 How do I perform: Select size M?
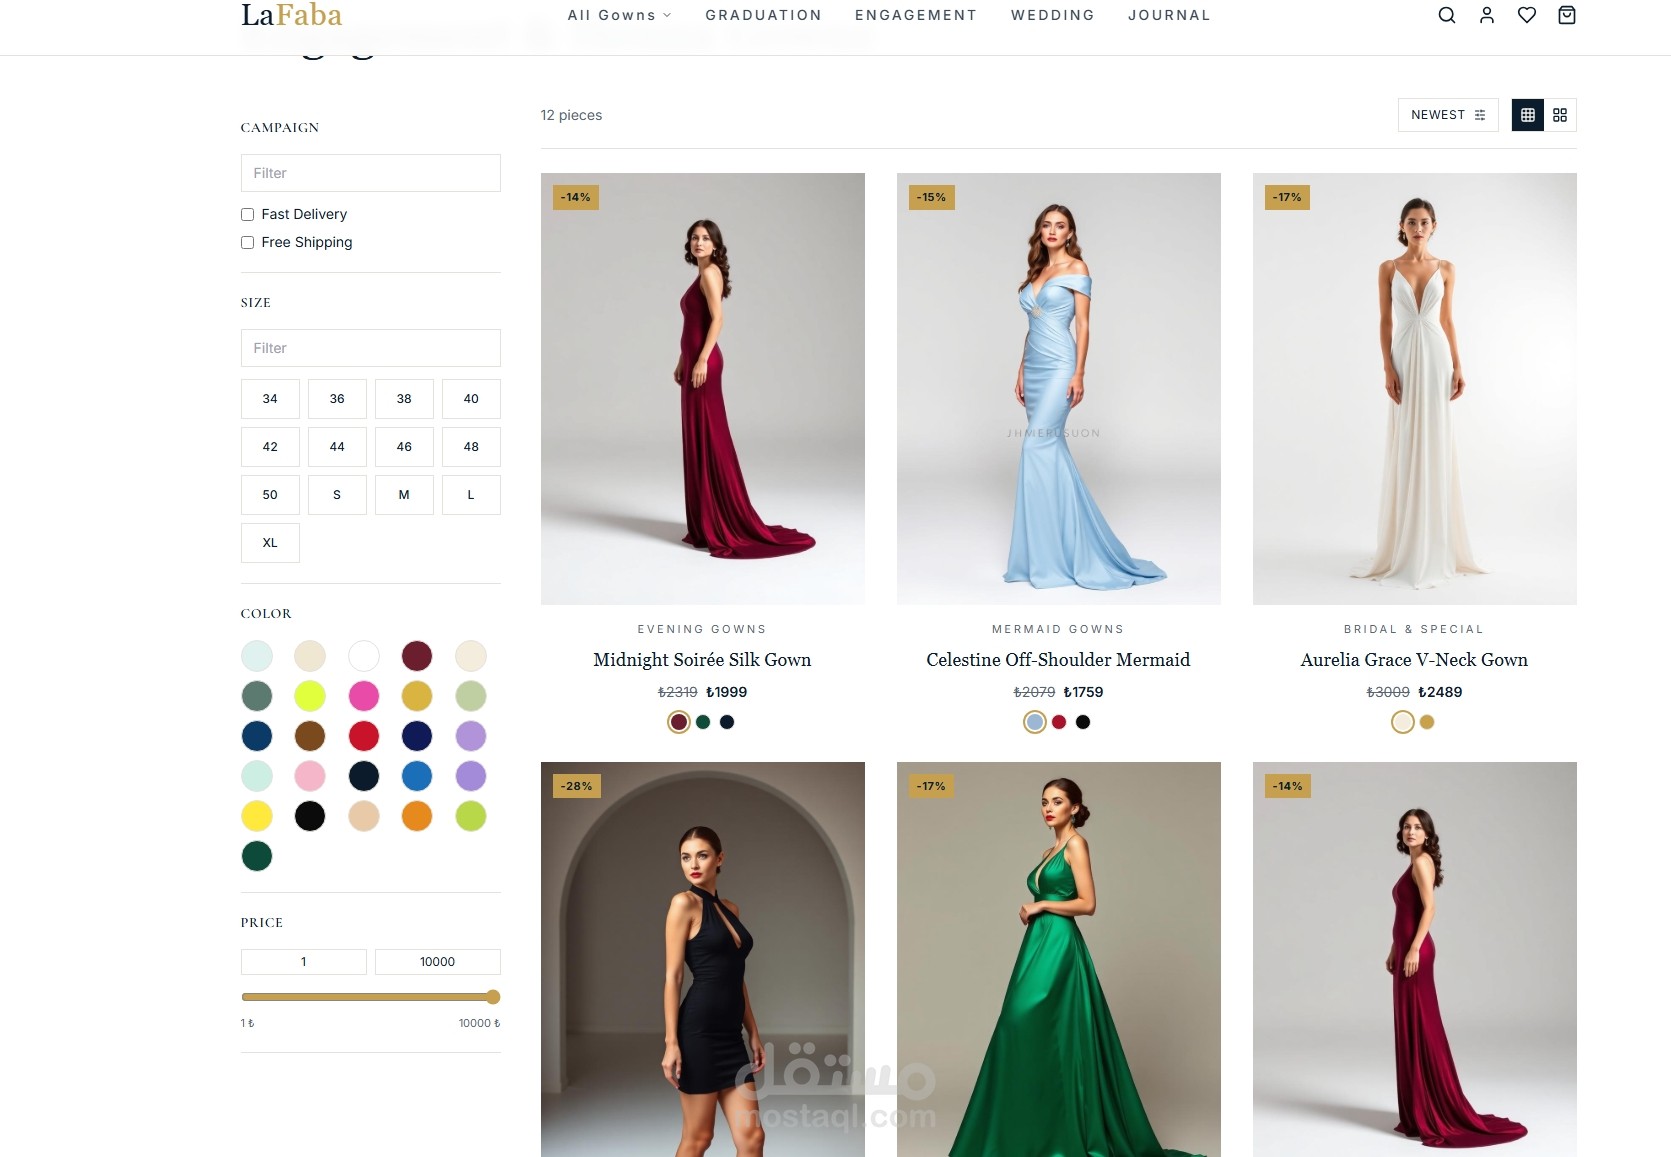click(404, 495)
